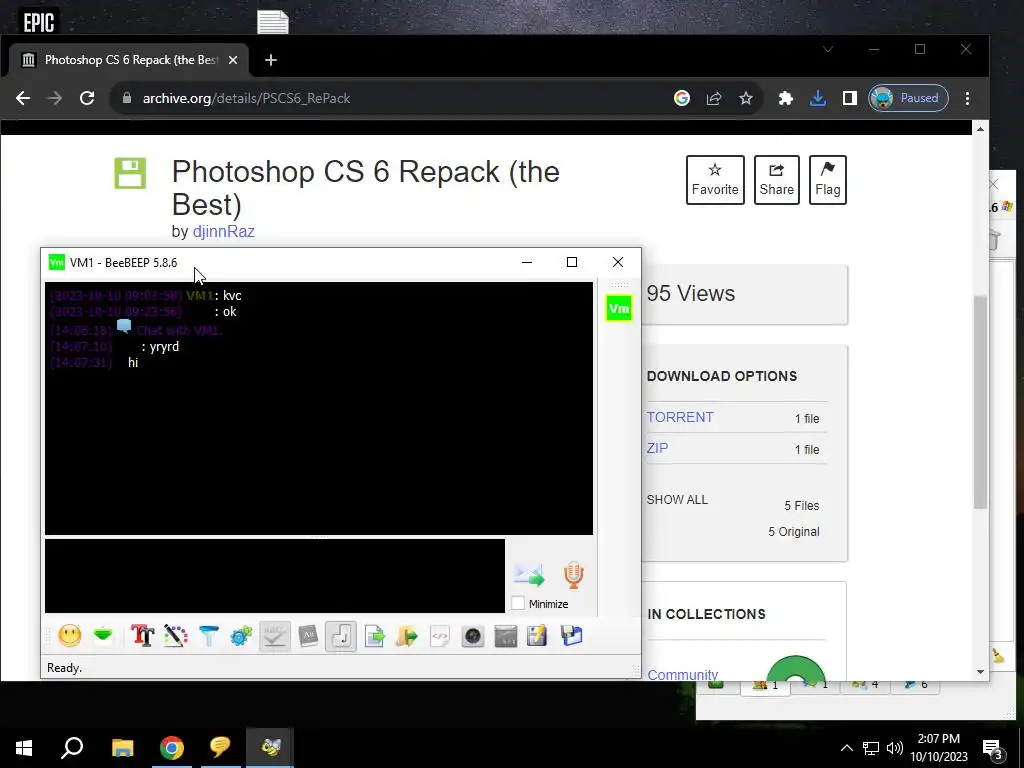Open Chrome downloads icon
Viewport: 1024px width, 768px height.
(818, 98)
